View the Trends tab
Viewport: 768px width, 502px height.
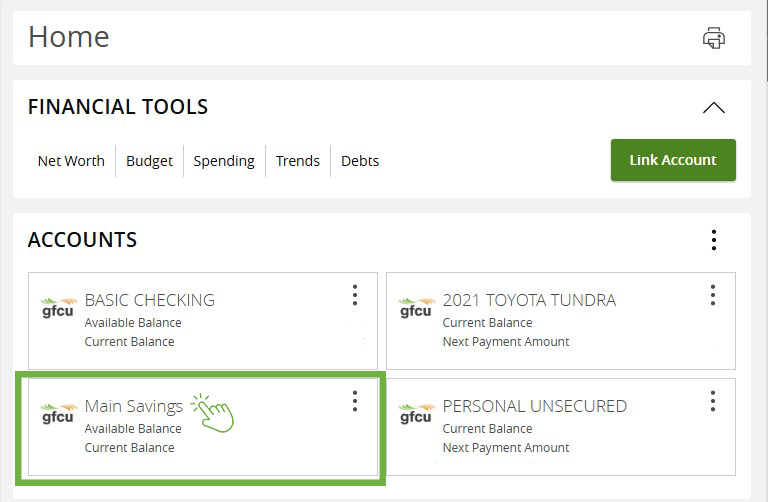pos(298,161)
